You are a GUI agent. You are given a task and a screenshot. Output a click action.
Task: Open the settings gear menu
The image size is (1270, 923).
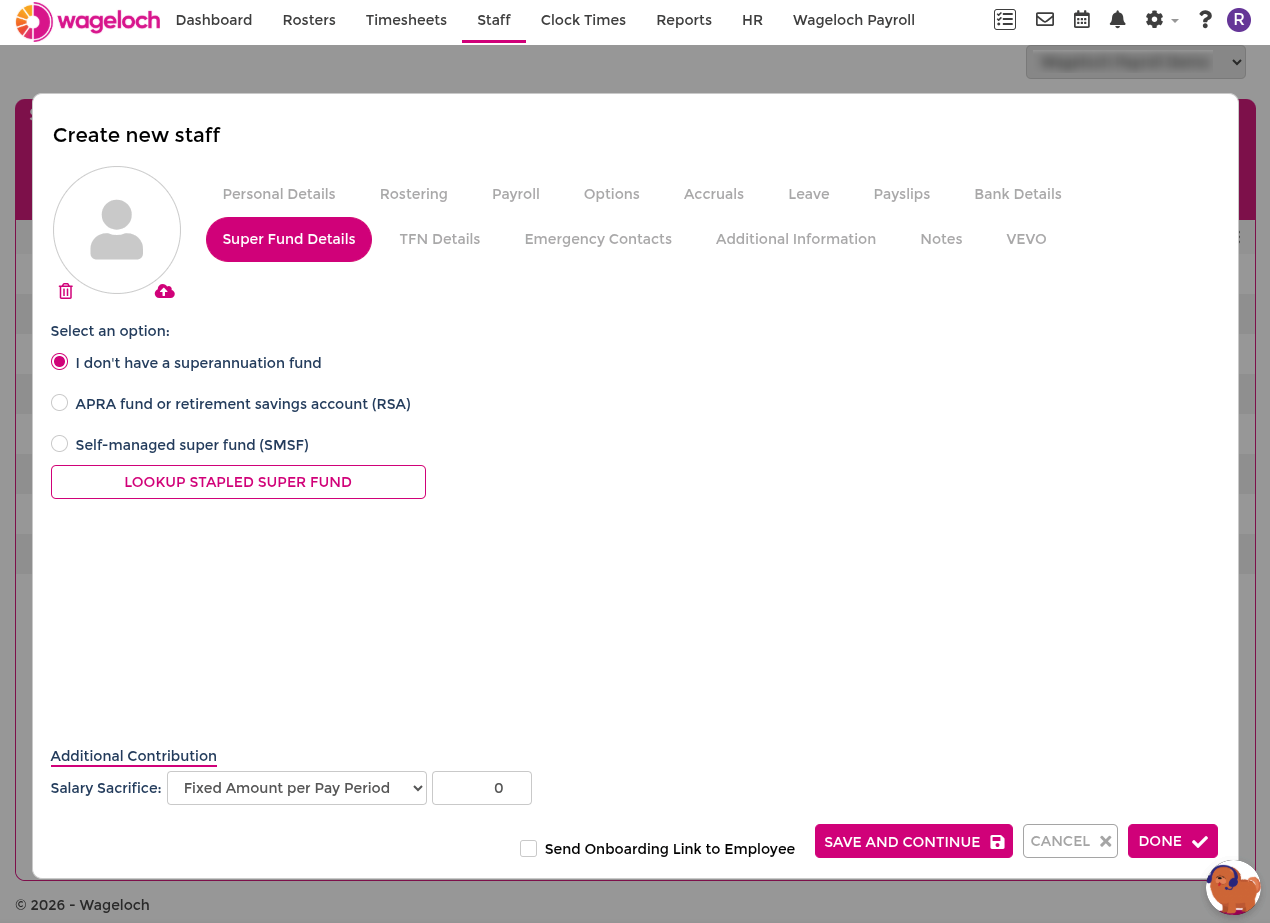tap(1161, 20)
